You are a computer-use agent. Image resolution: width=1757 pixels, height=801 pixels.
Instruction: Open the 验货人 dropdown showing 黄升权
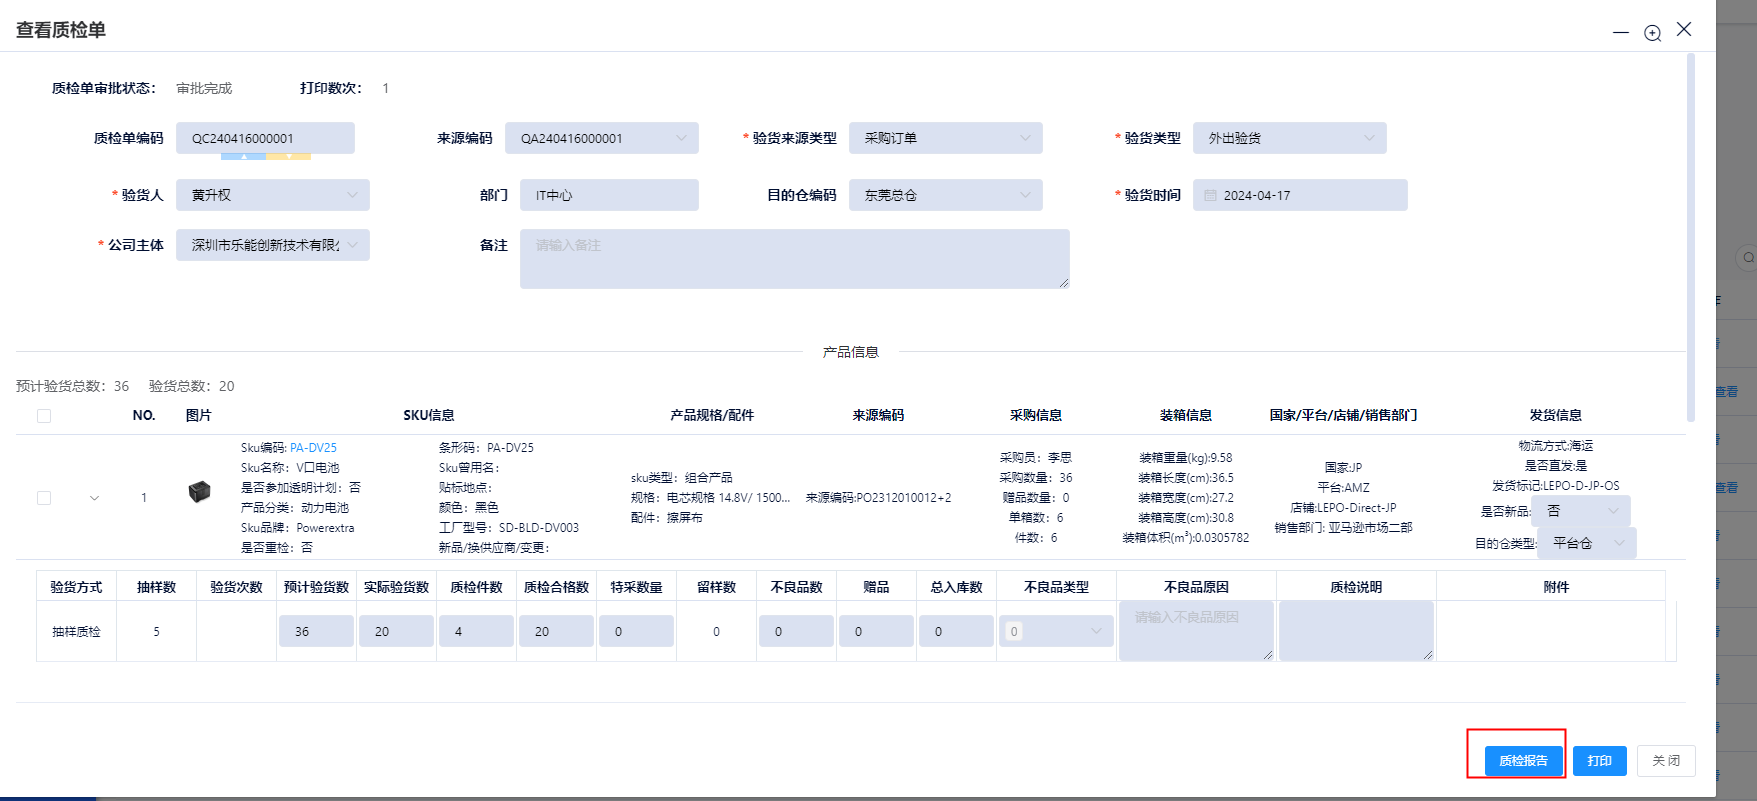click(x=273, y=195)
